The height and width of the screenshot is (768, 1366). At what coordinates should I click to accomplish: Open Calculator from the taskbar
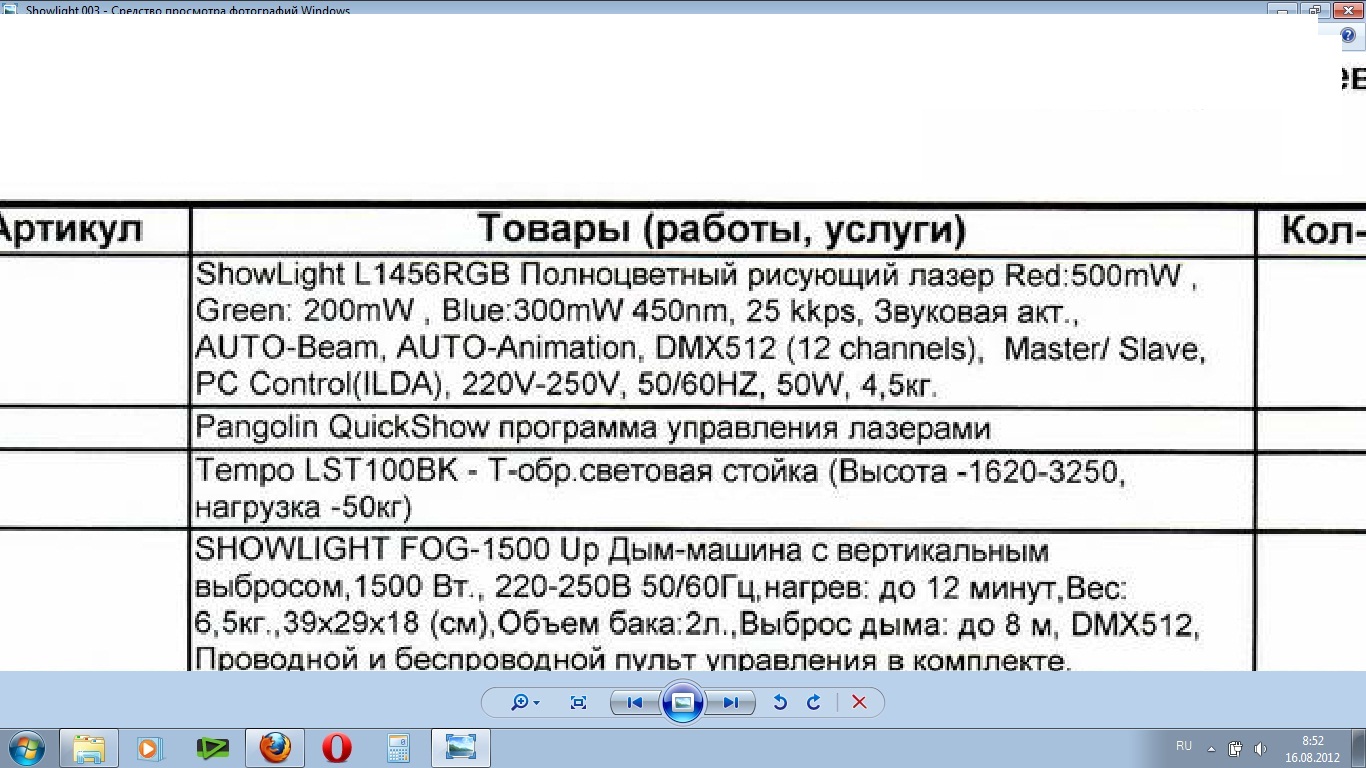399,747
